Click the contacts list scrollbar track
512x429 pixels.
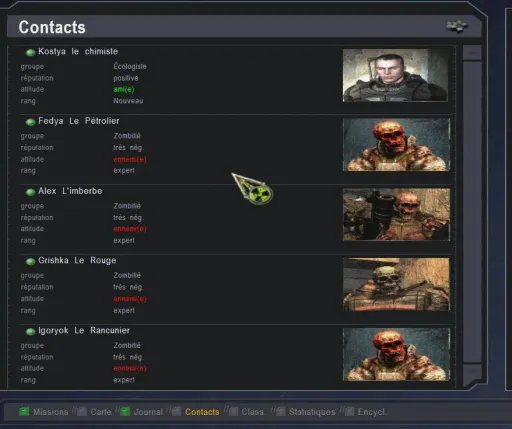pos(472,212)
